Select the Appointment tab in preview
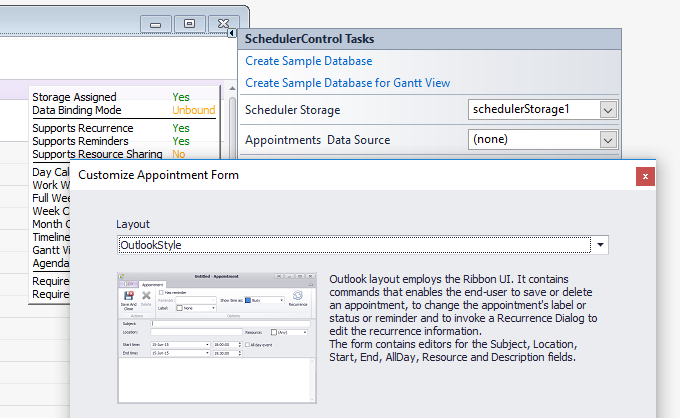Screen dimensions: 680x418 (x=151, y=284)
